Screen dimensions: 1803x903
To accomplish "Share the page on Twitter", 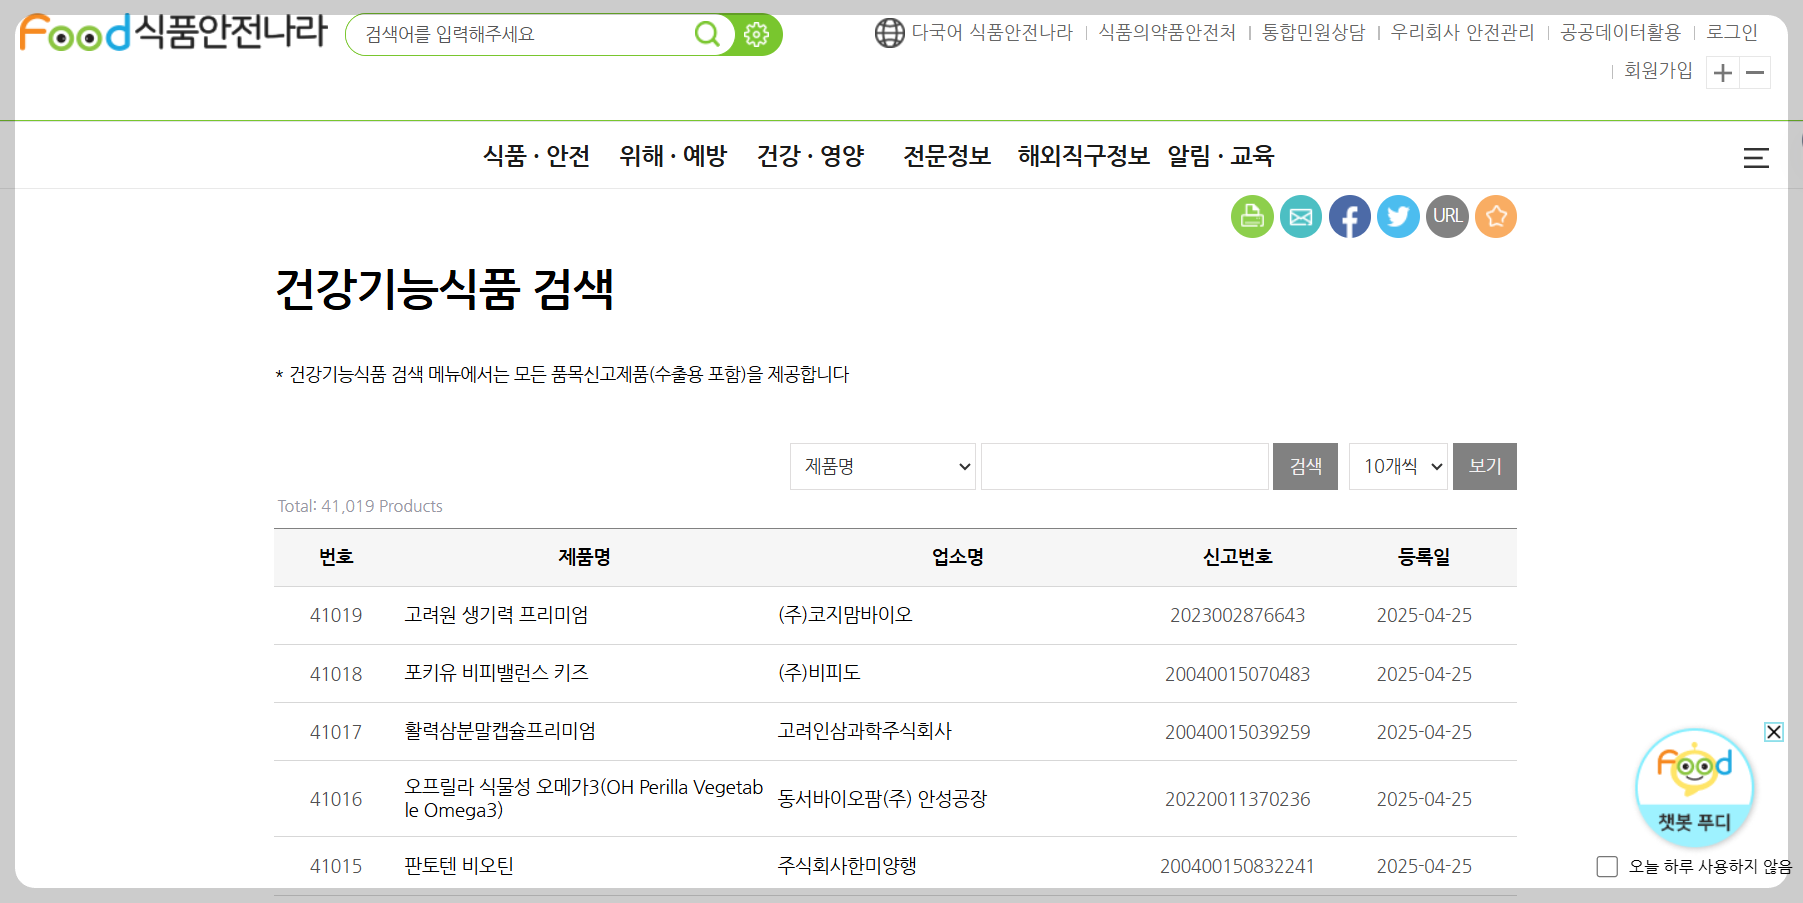I will coord(1398,216).
